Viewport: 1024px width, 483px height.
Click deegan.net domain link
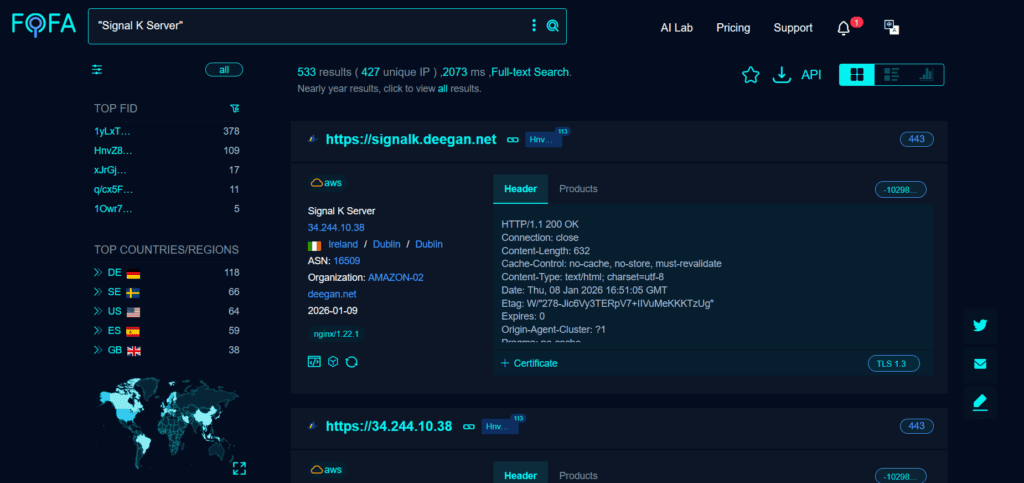(x=332, y=294)
